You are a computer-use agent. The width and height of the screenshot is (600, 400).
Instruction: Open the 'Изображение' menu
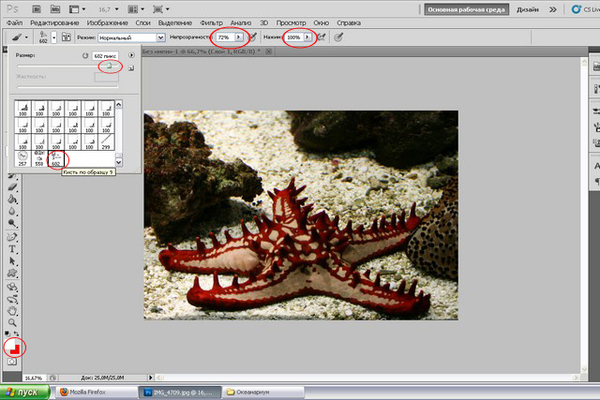pos(107,21)
